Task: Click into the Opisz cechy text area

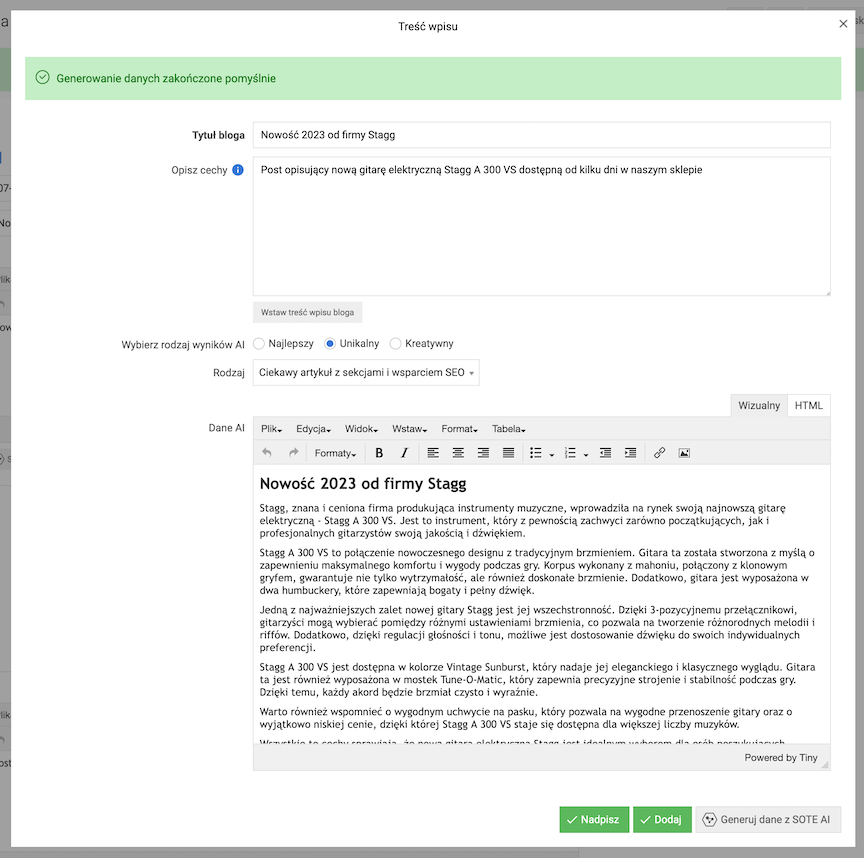Action: (542, 226)
